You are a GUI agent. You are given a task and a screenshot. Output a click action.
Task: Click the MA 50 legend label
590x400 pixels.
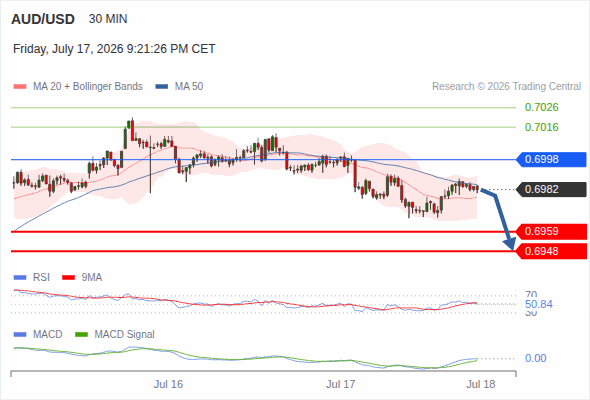pyautogui.click(x=189, y=87)
